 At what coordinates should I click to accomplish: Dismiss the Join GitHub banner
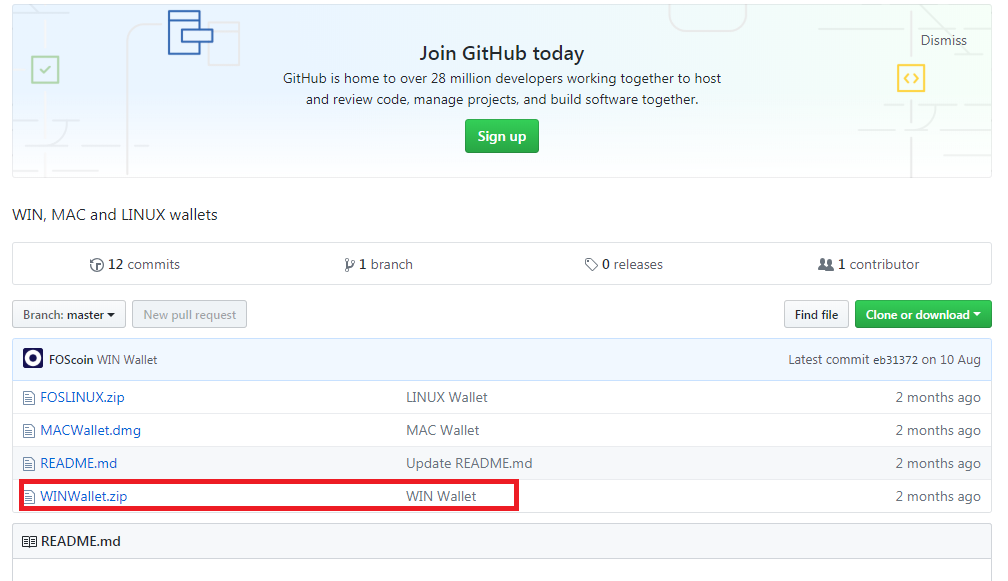point(943,40)
